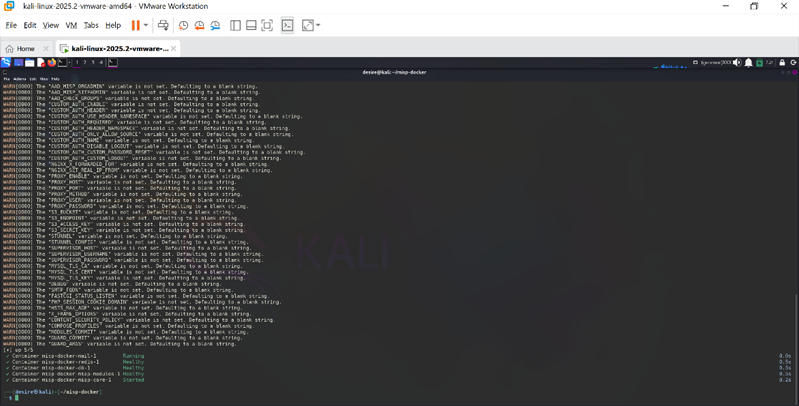Image resolution: width=799 pixels, height=406 pixels.
Task: Click Send Ctrl+Alt+Del toolbar icon
Action: click(163, 25)
